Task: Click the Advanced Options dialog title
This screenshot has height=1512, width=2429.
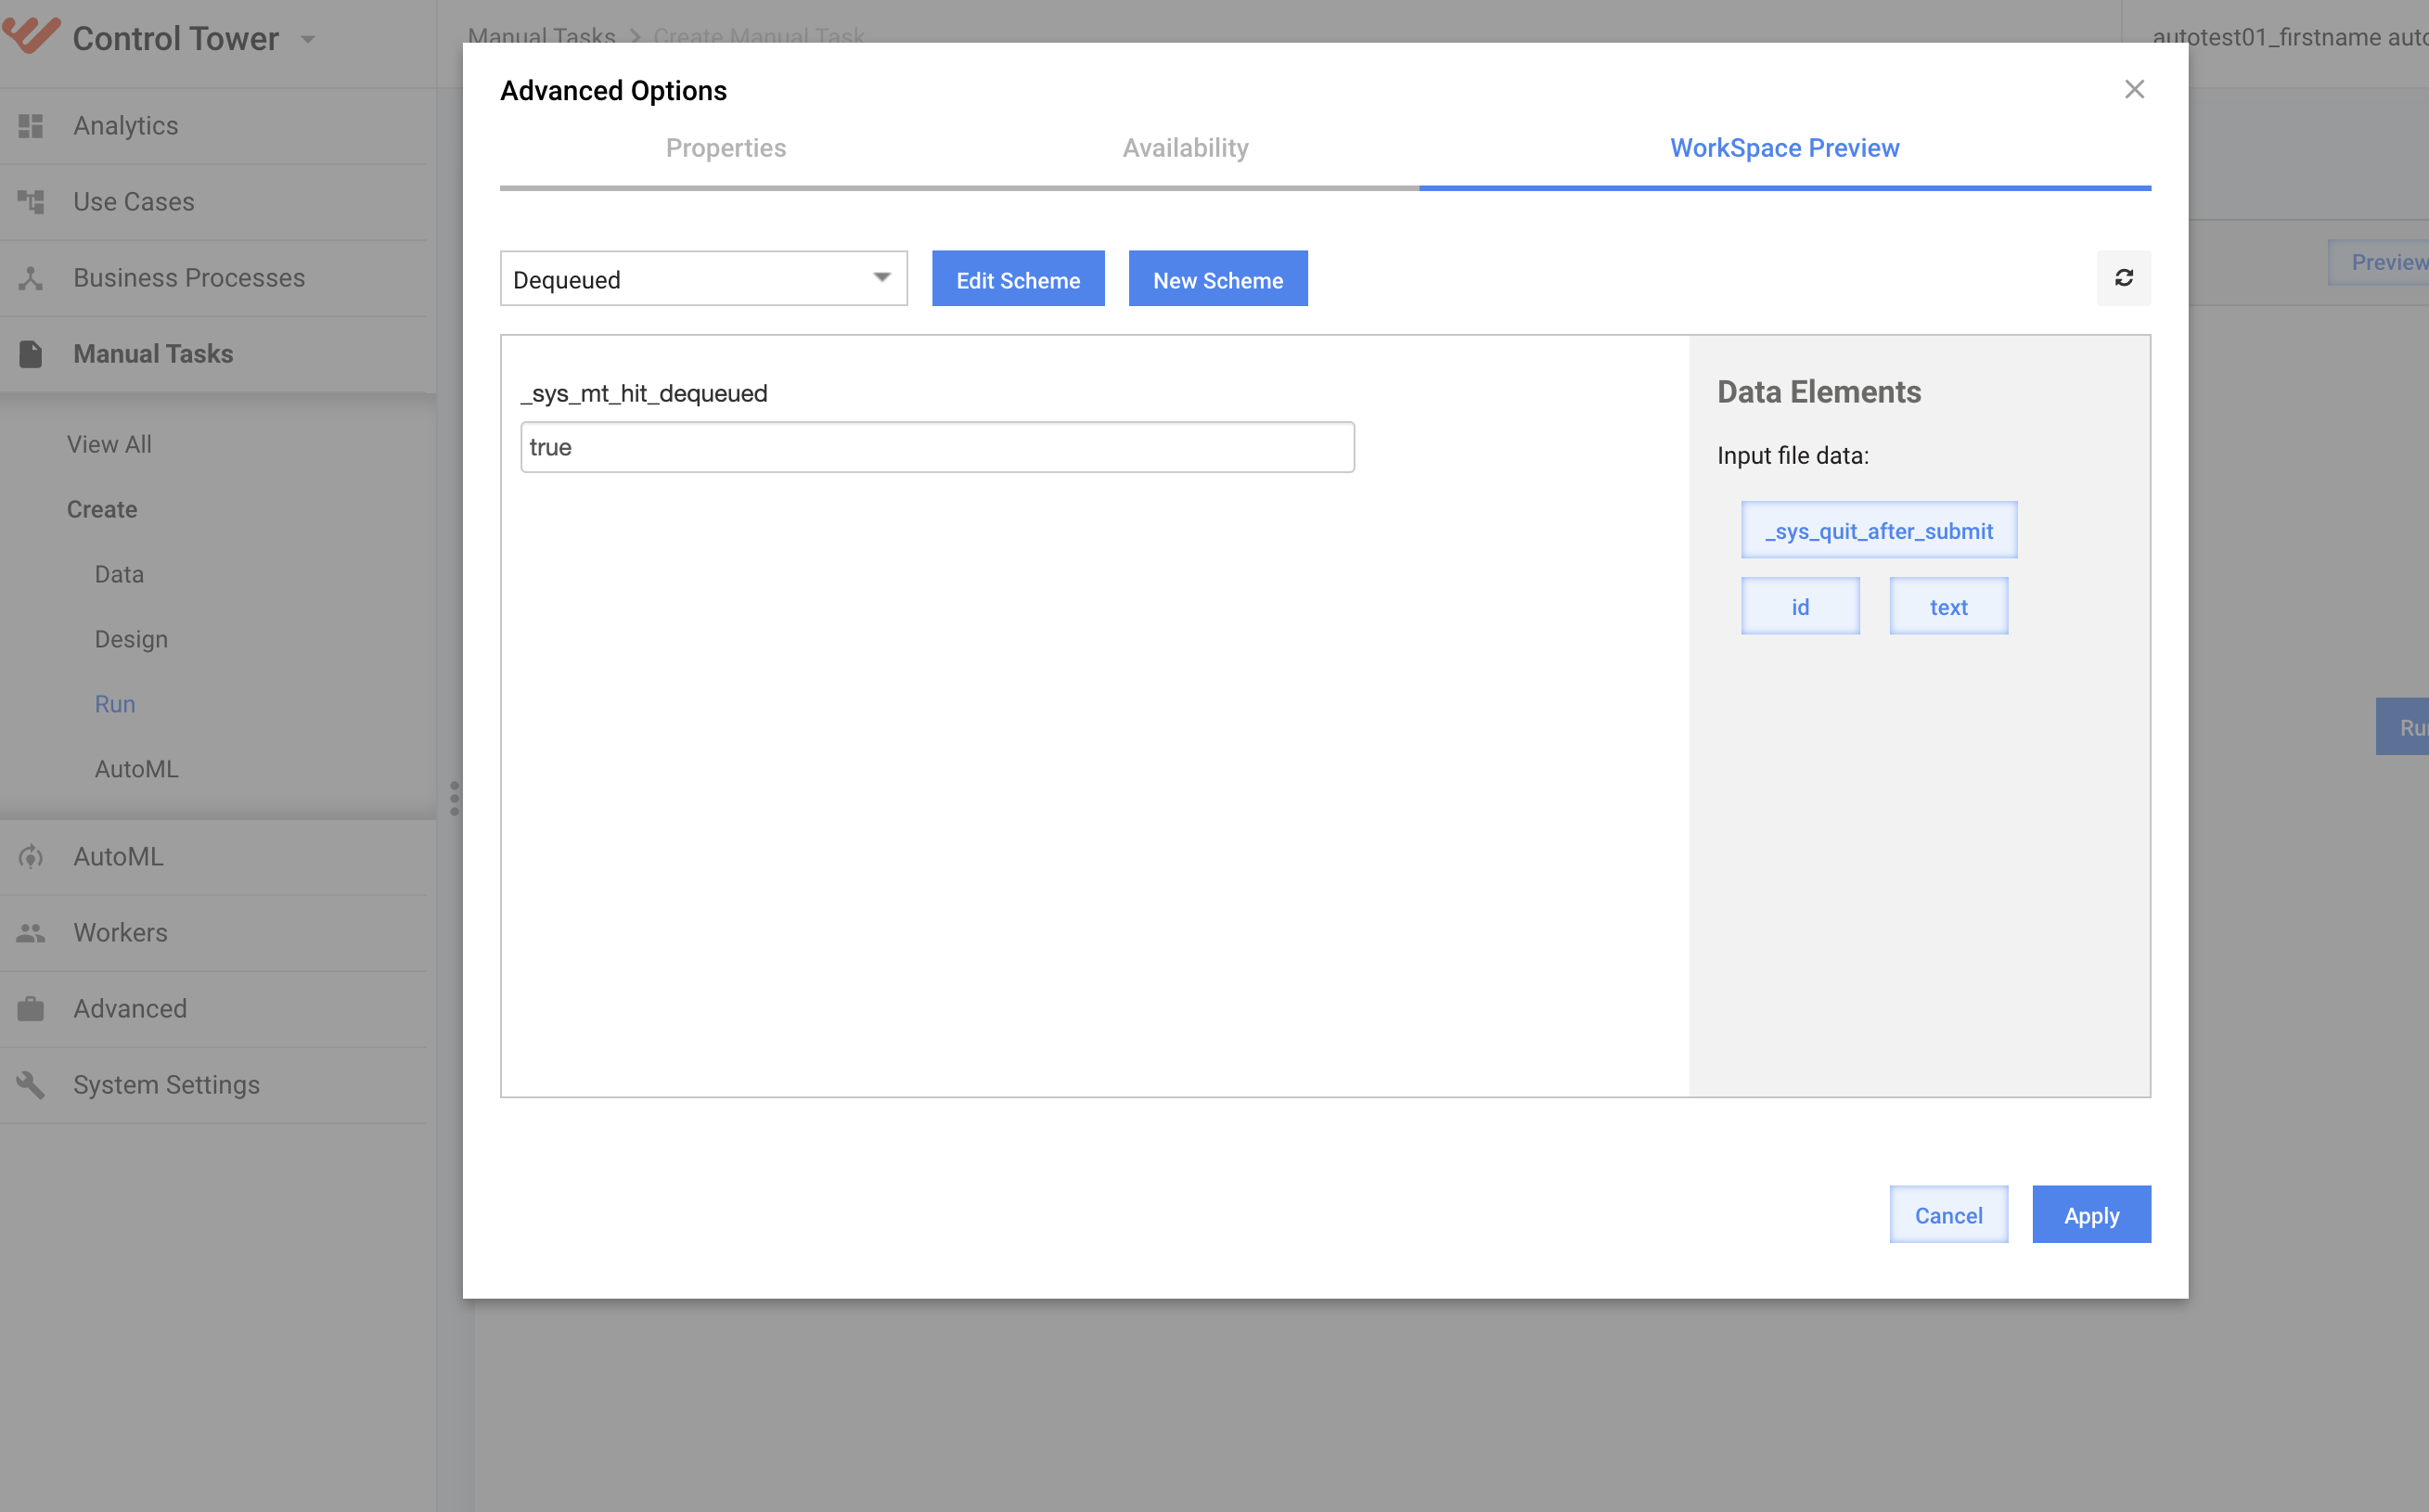Action: pos(613,90)
